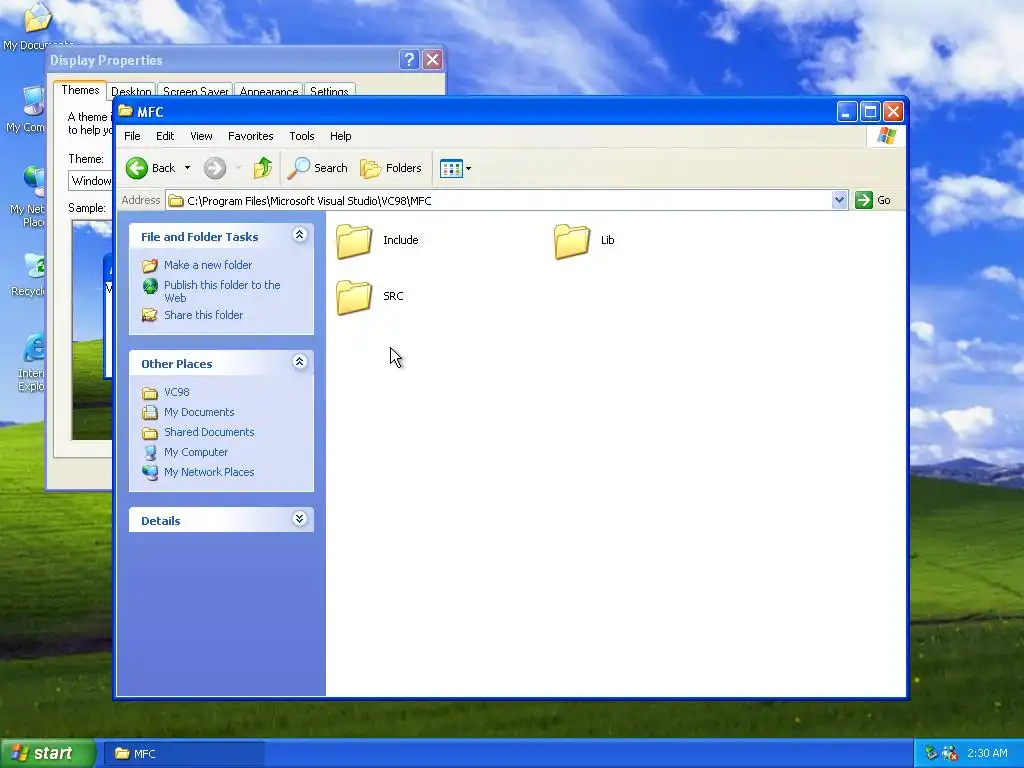This screenshot has height=768, width=1024.
Task: Click the Go green arrow button
Action: point(863,200)
